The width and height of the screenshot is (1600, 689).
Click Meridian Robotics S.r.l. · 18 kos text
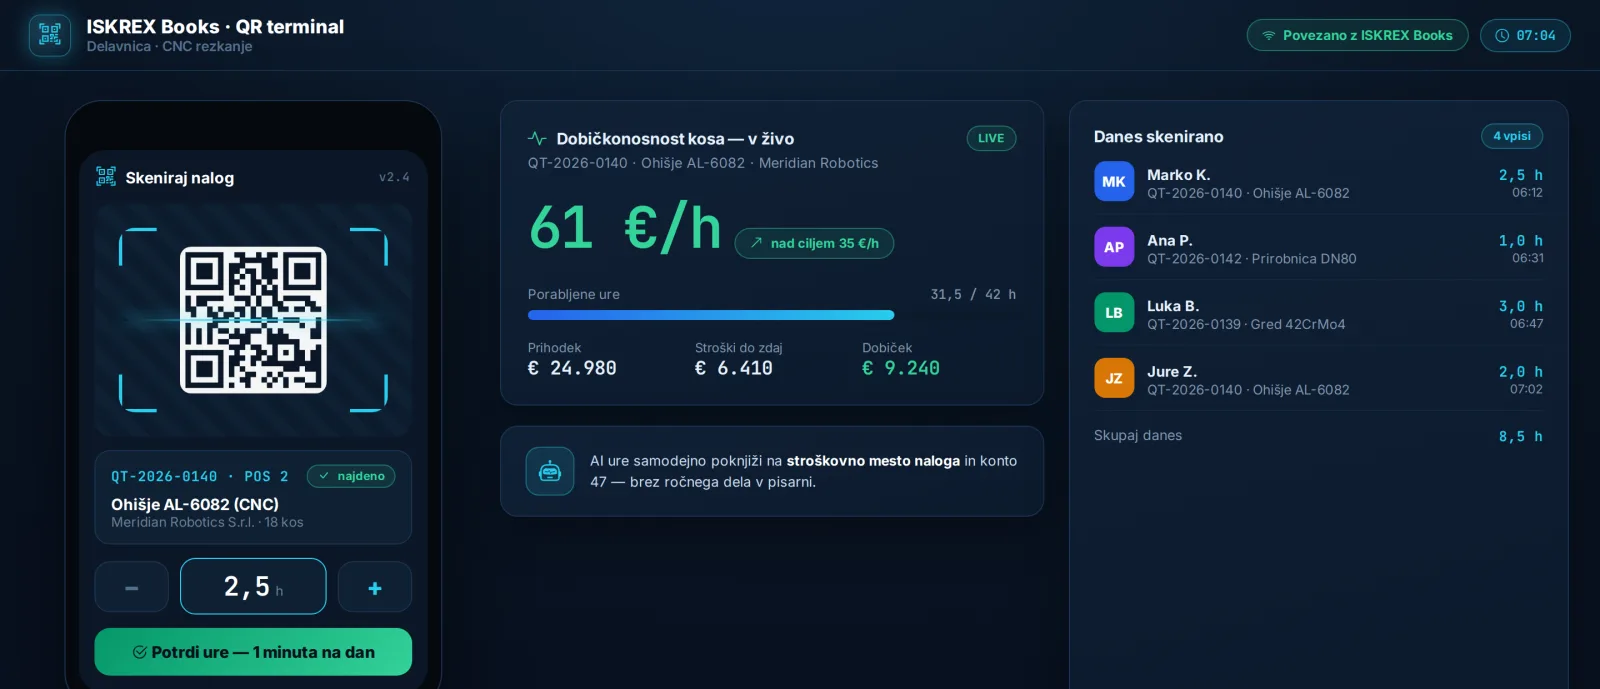(x=207, y=522)
